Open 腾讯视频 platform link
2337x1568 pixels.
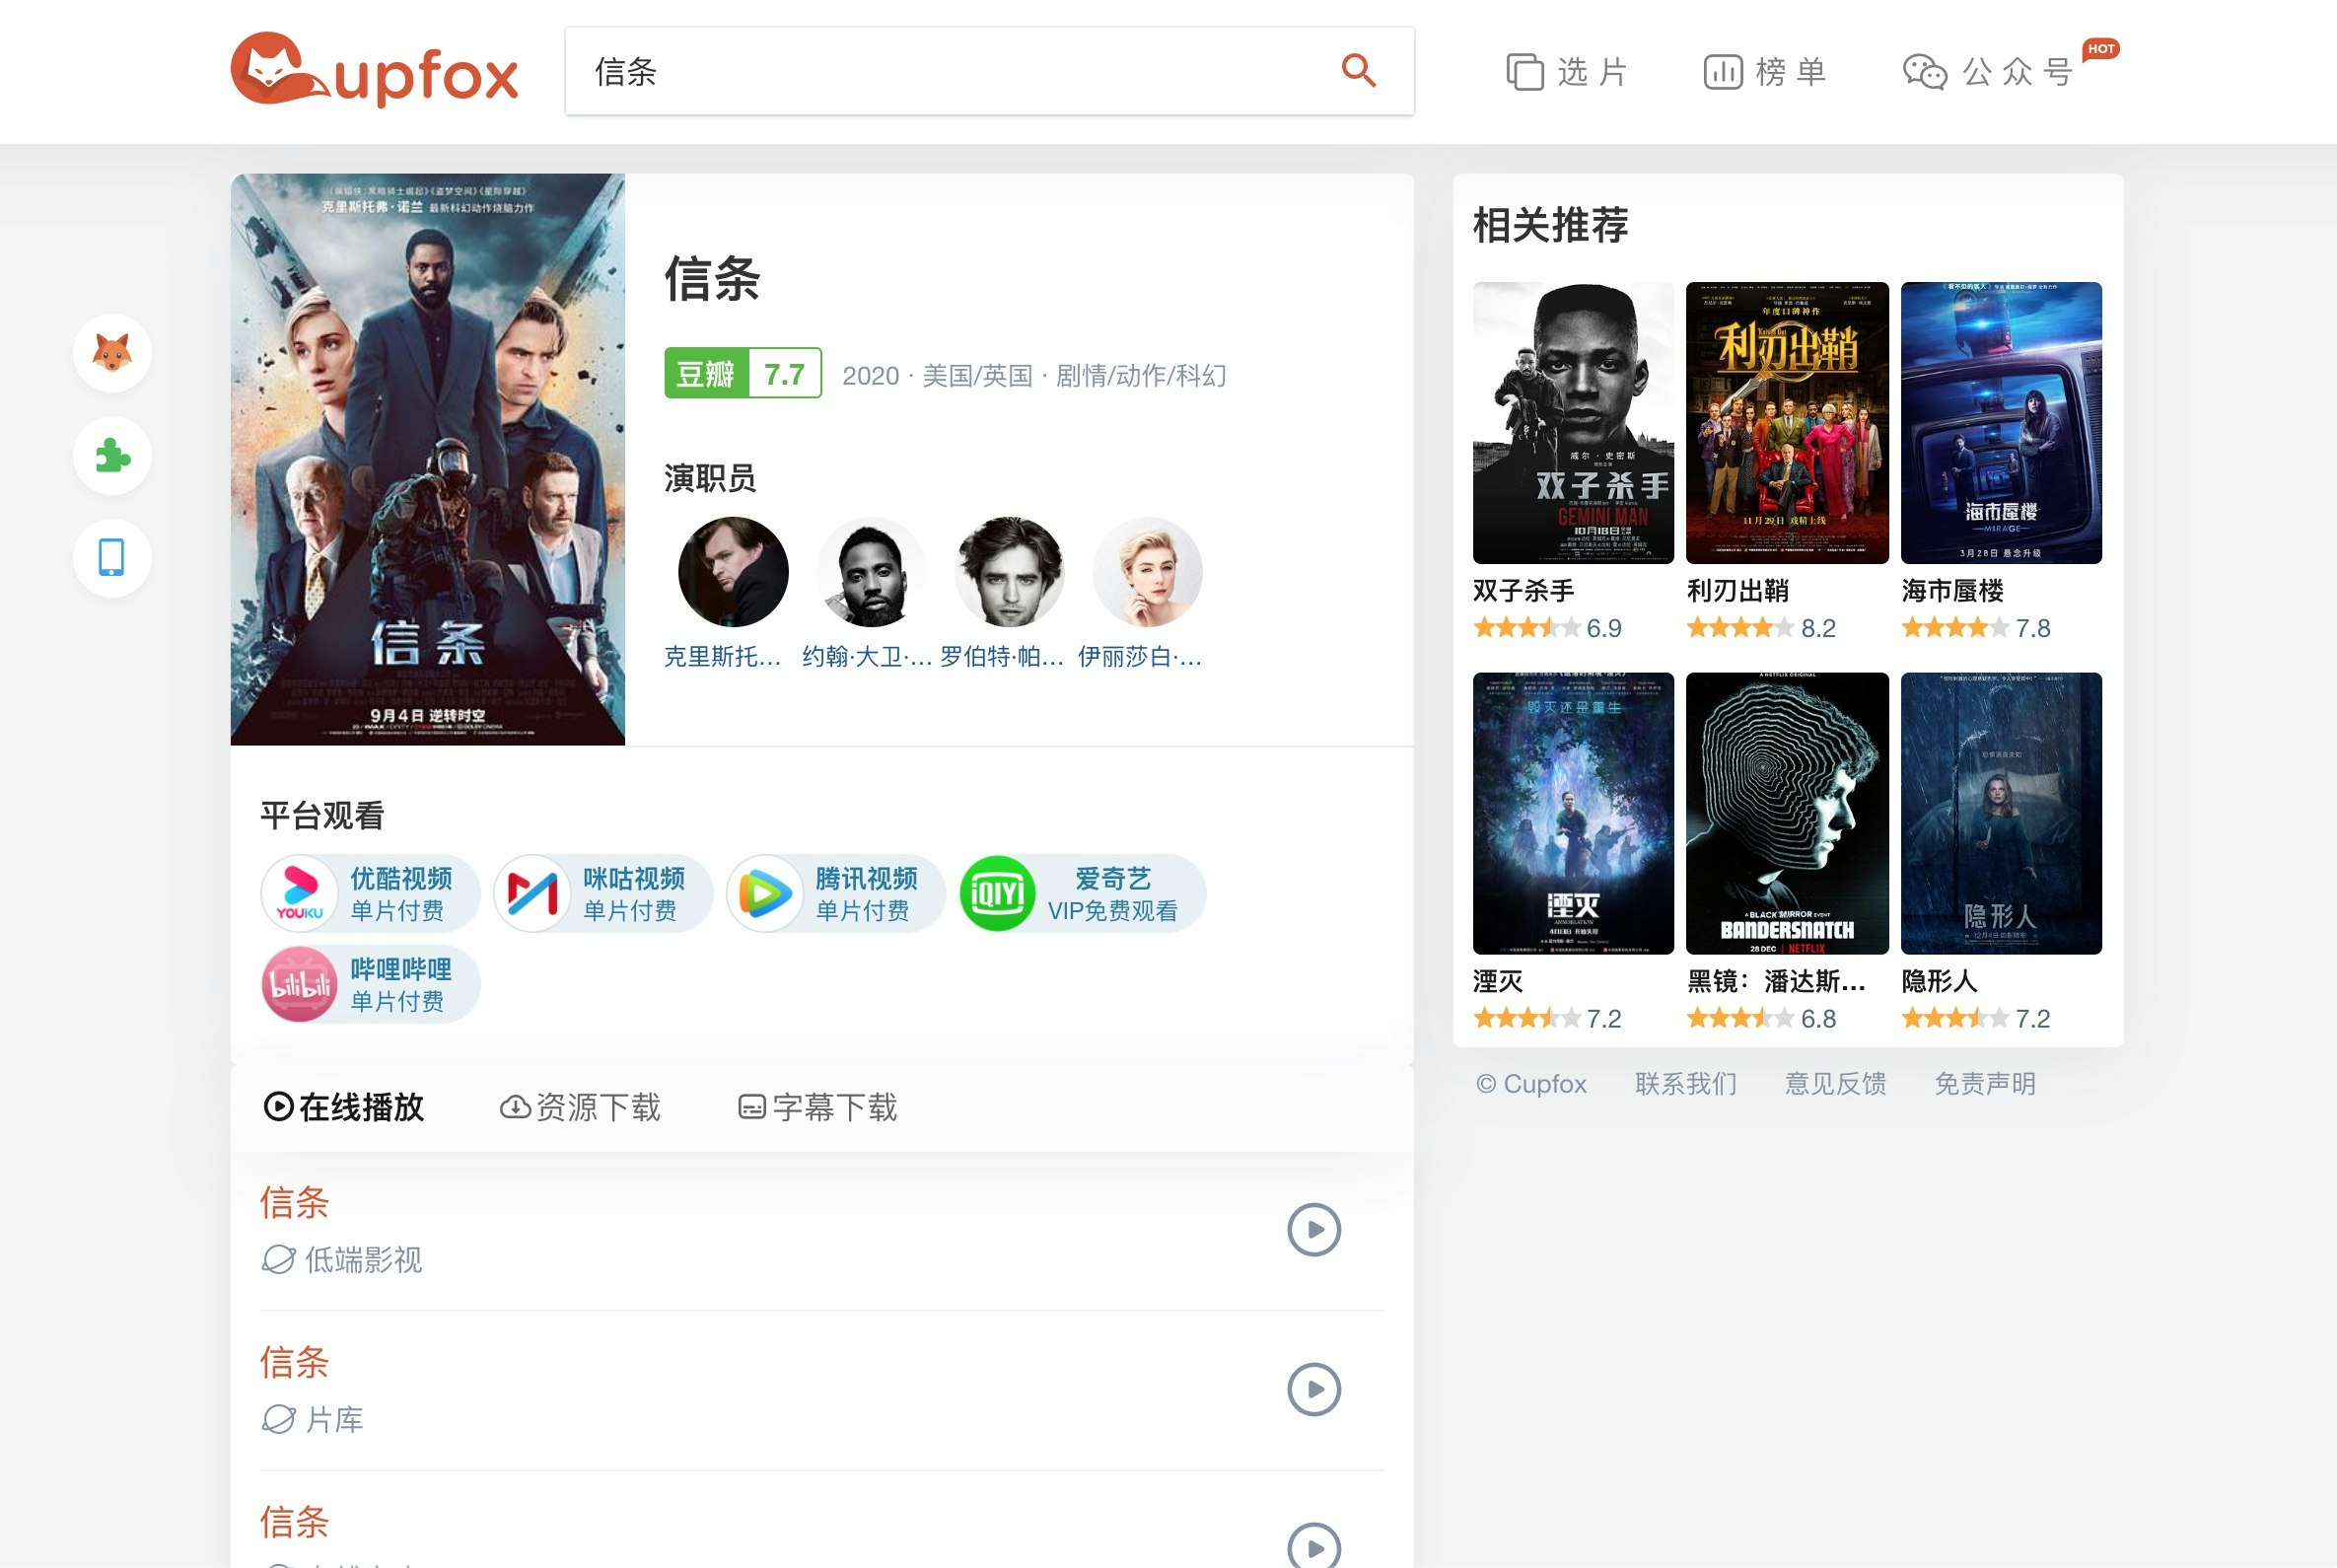click(x=836, y=893)
